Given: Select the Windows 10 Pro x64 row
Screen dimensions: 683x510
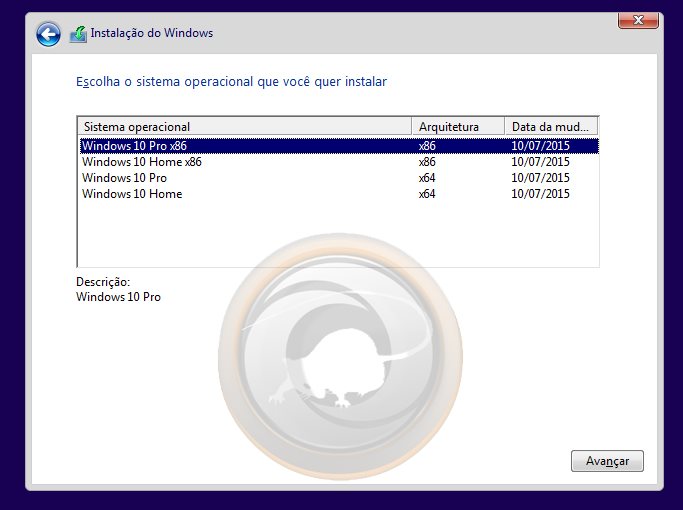Looking at the screenshot, I should pos(339,178).
